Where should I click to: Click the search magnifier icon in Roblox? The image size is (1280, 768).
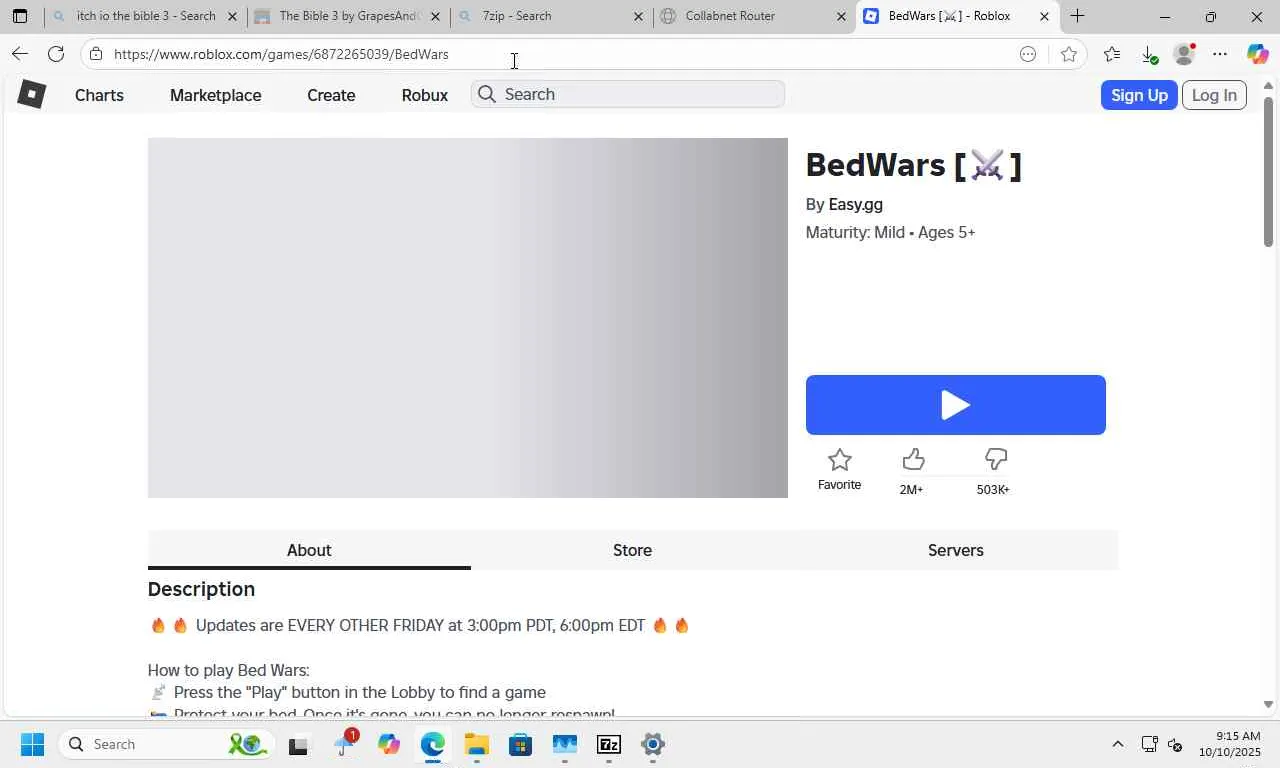point(487,94)
